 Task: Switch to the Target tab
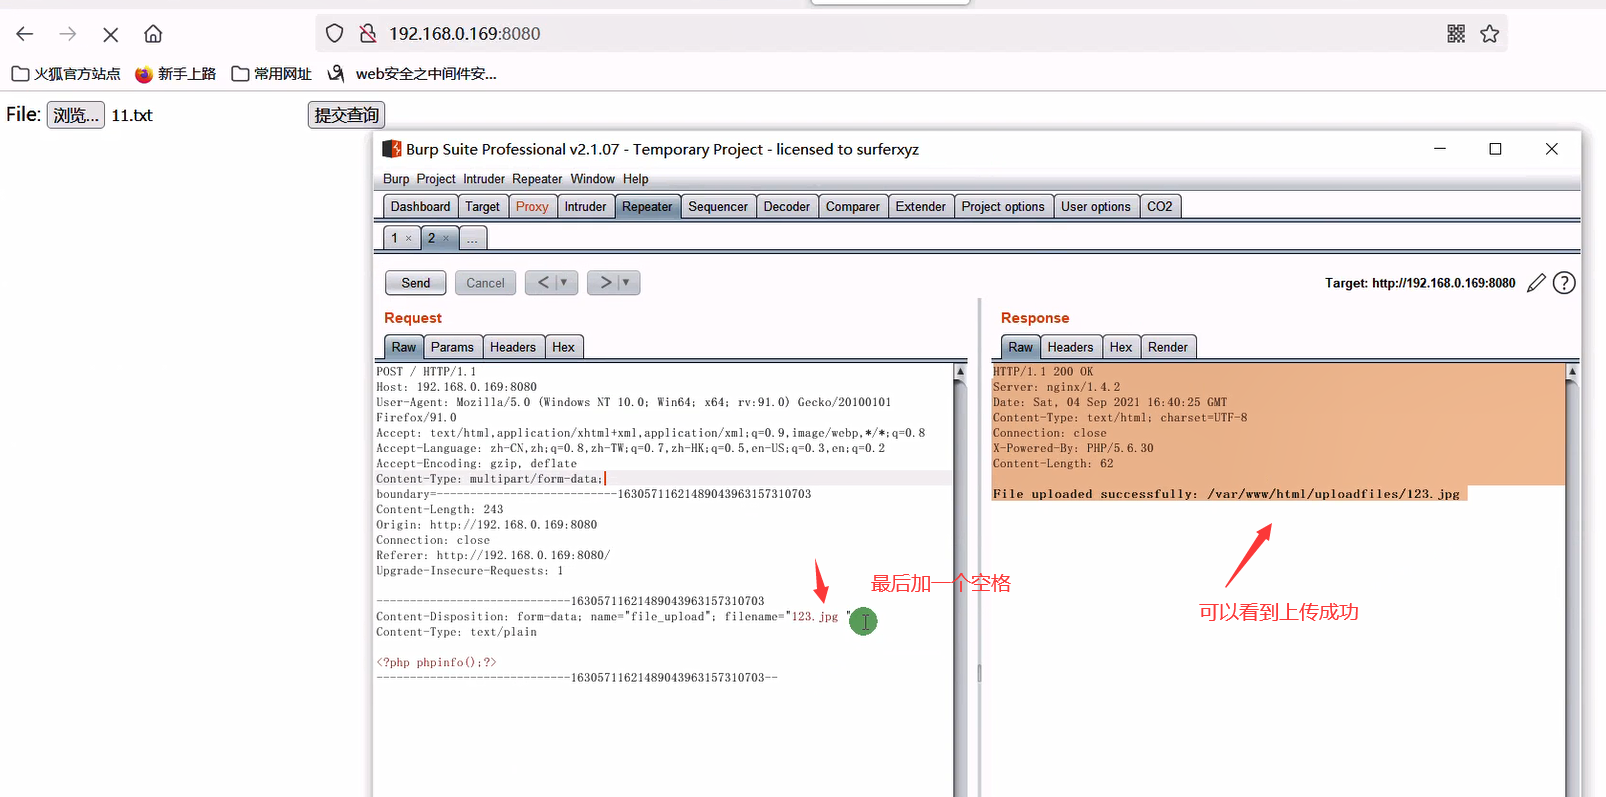coord(482,207)
